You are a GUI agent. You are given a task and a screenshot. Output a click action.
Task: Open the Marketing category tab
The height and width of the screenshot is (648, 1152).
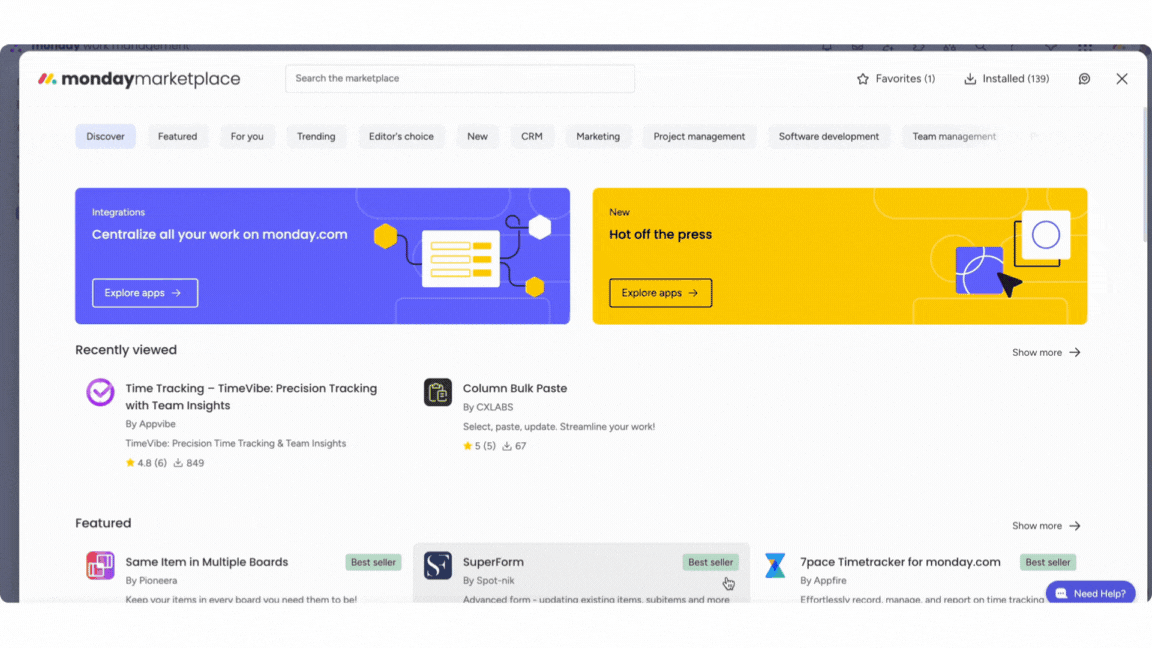tap(598, 137)
